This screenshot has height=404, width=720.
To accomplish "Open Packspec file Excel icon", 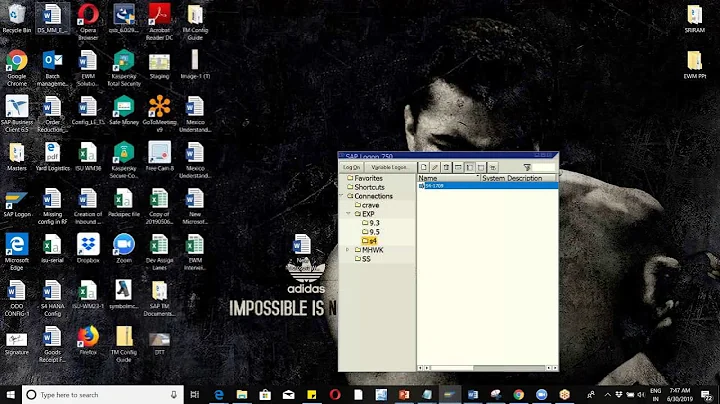I will tap(124, 202).
